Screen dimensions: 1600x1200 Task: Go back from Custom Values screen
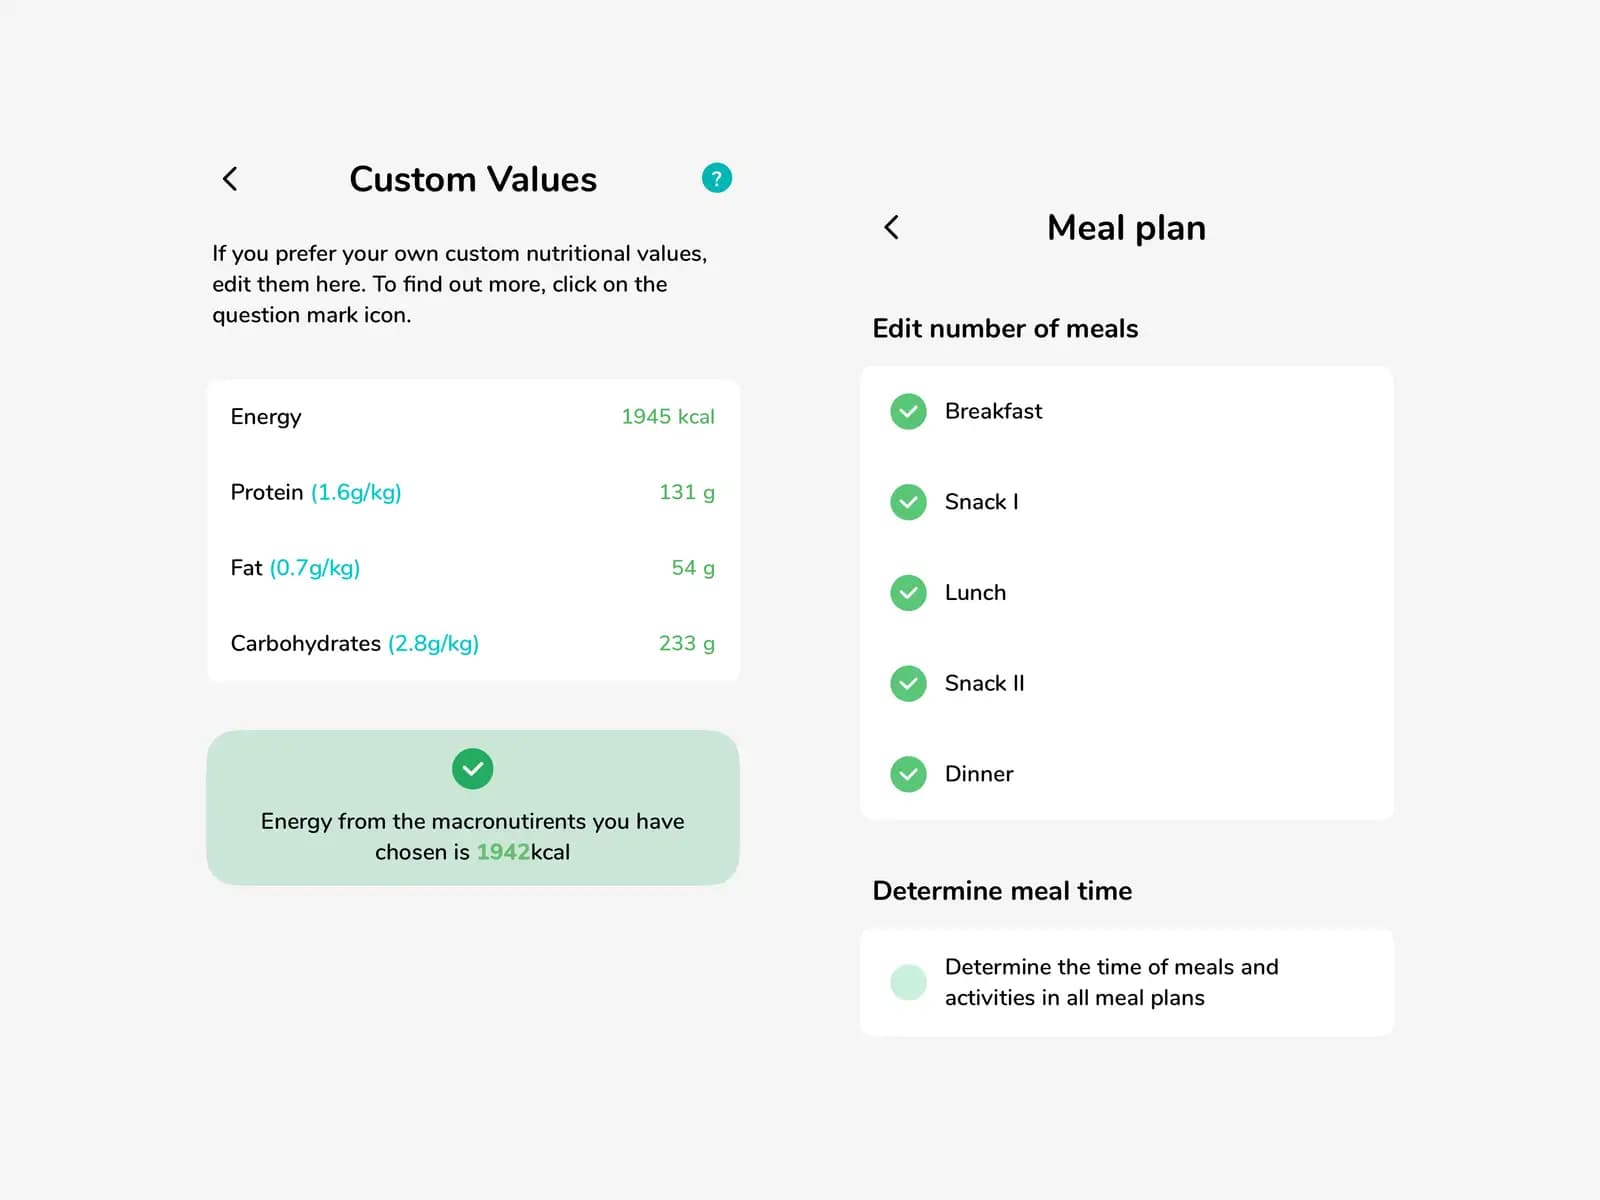click(230, 179)
